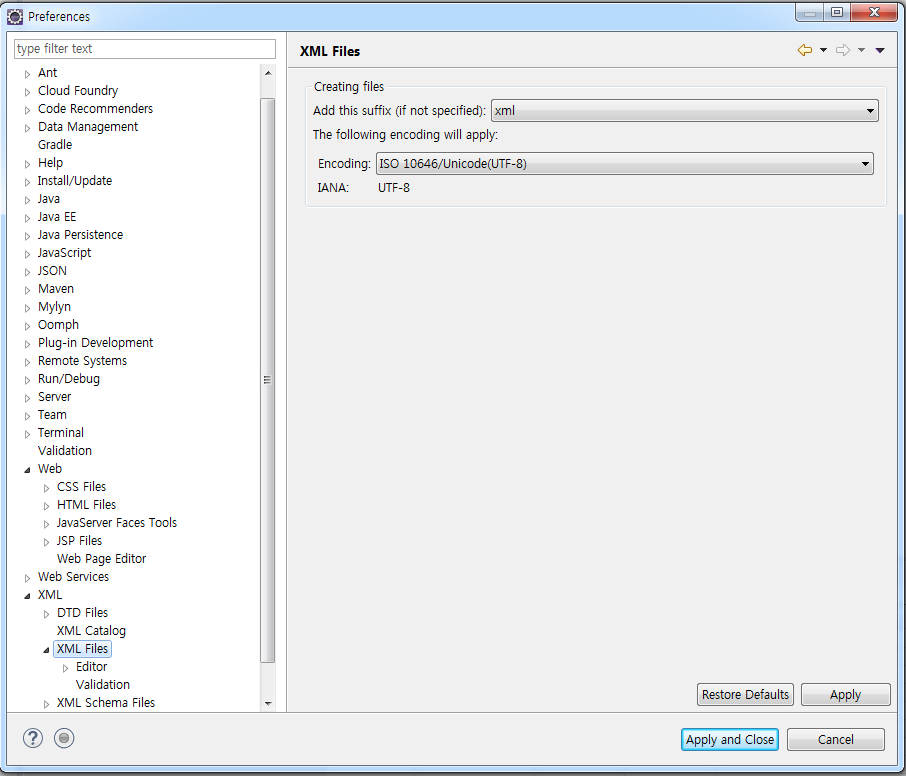
Task: Collapse the Web tree node
Action: click(x=27, y=470)
